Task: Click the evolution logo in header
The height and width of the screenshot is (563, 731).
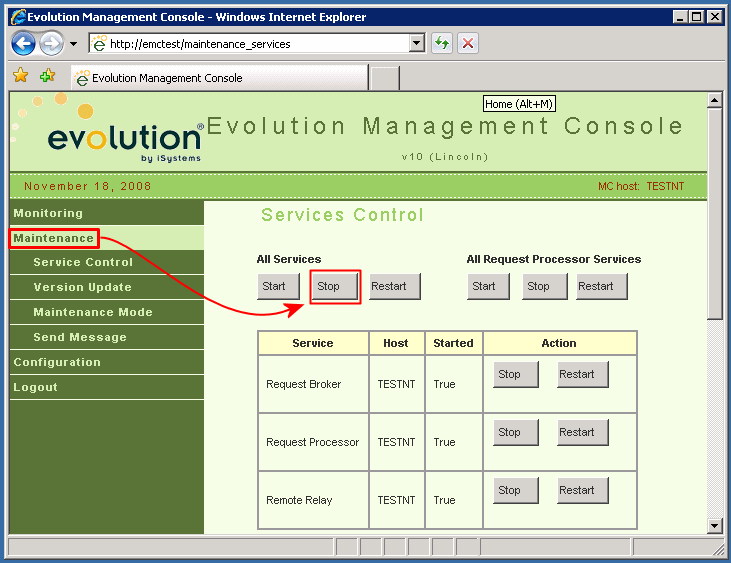Action: [x=125, y=140]
